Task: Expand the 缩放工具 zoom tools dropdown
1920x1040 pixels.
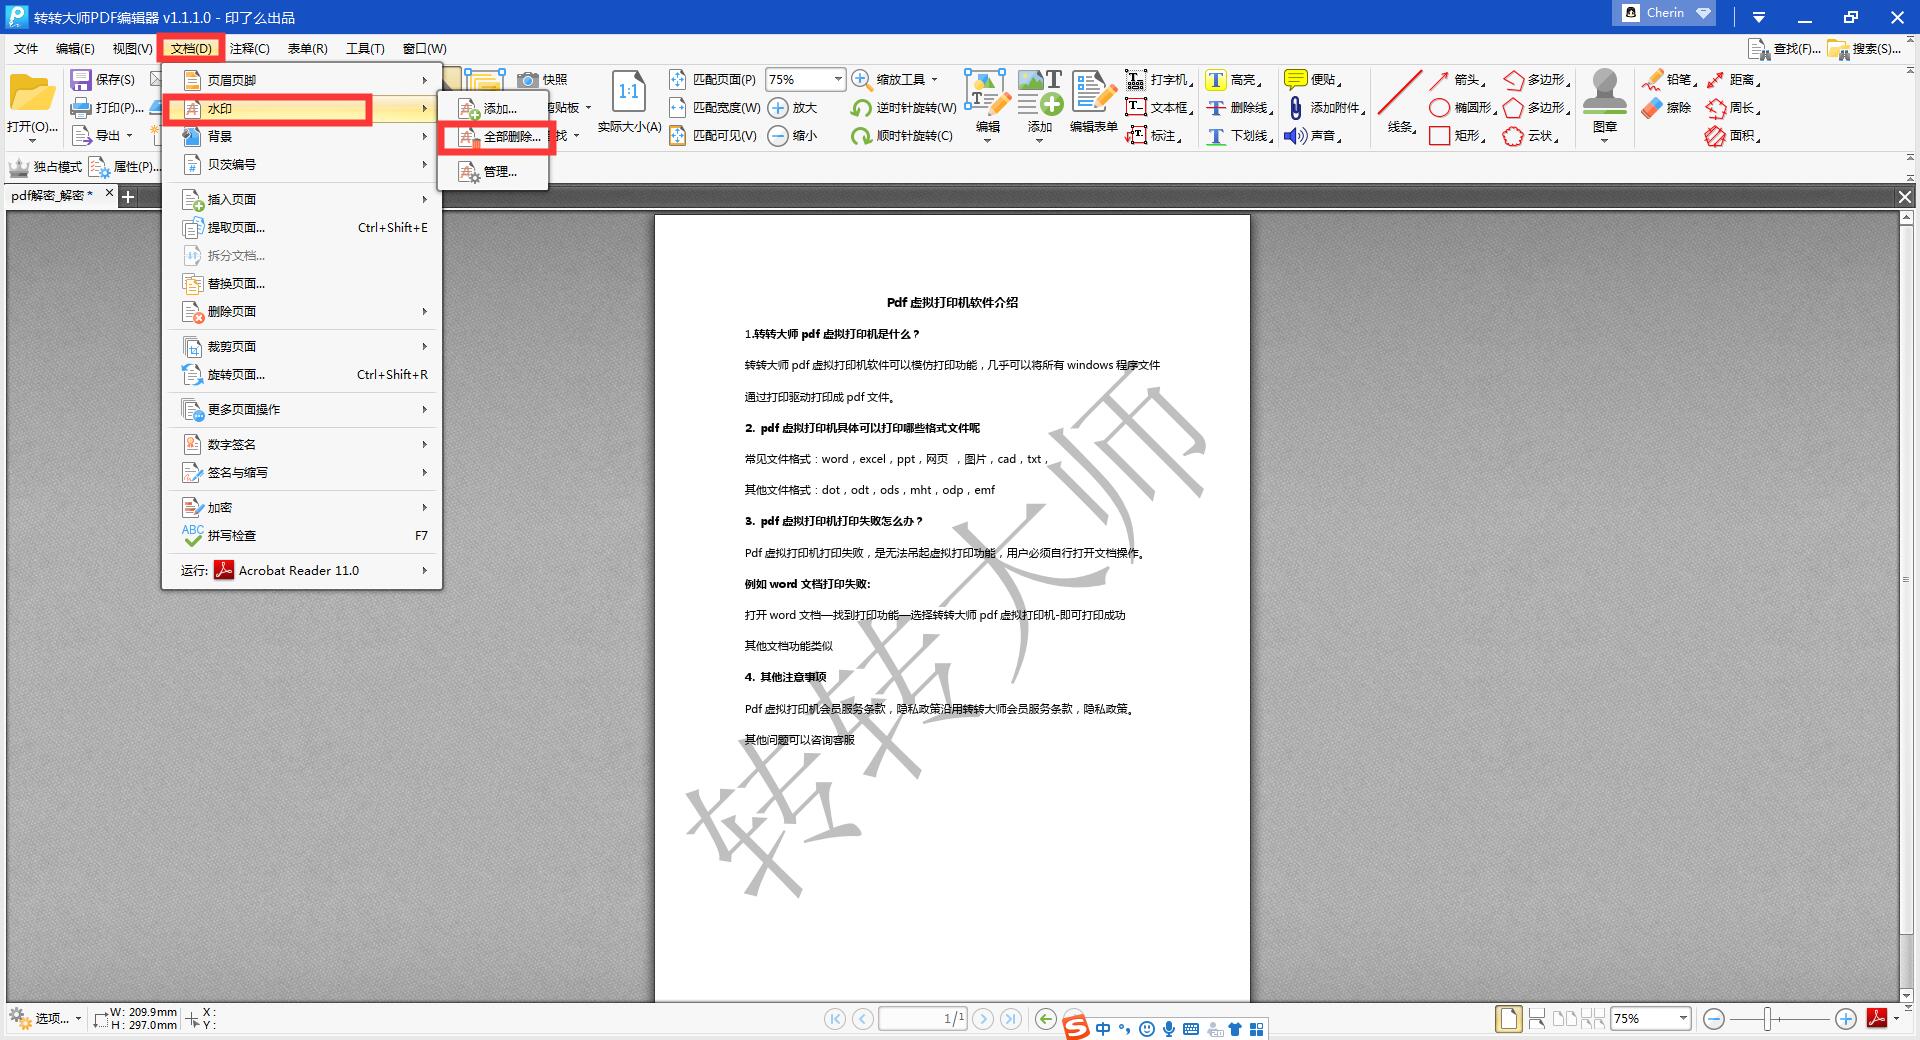Action: coord(935,80)
